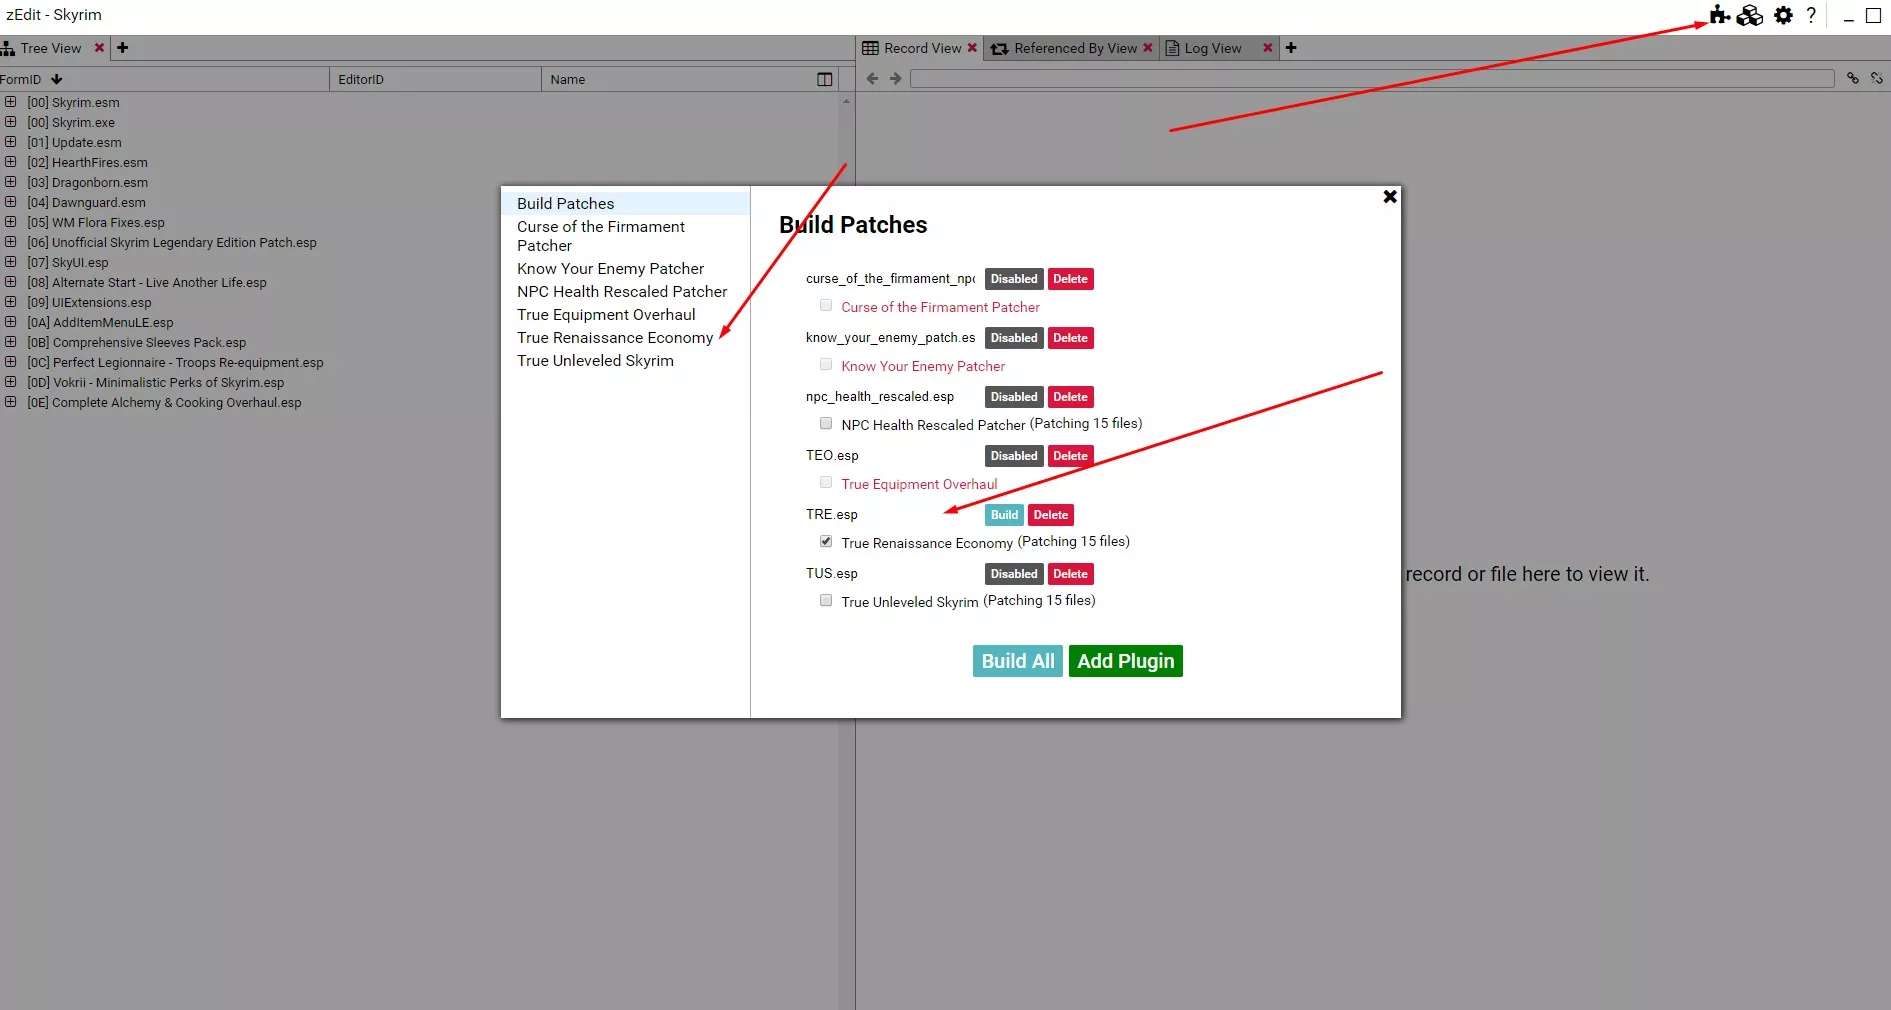This screenshot has height=1010, width=1891.
Task: Go forward in record view history
Action: 895,78
